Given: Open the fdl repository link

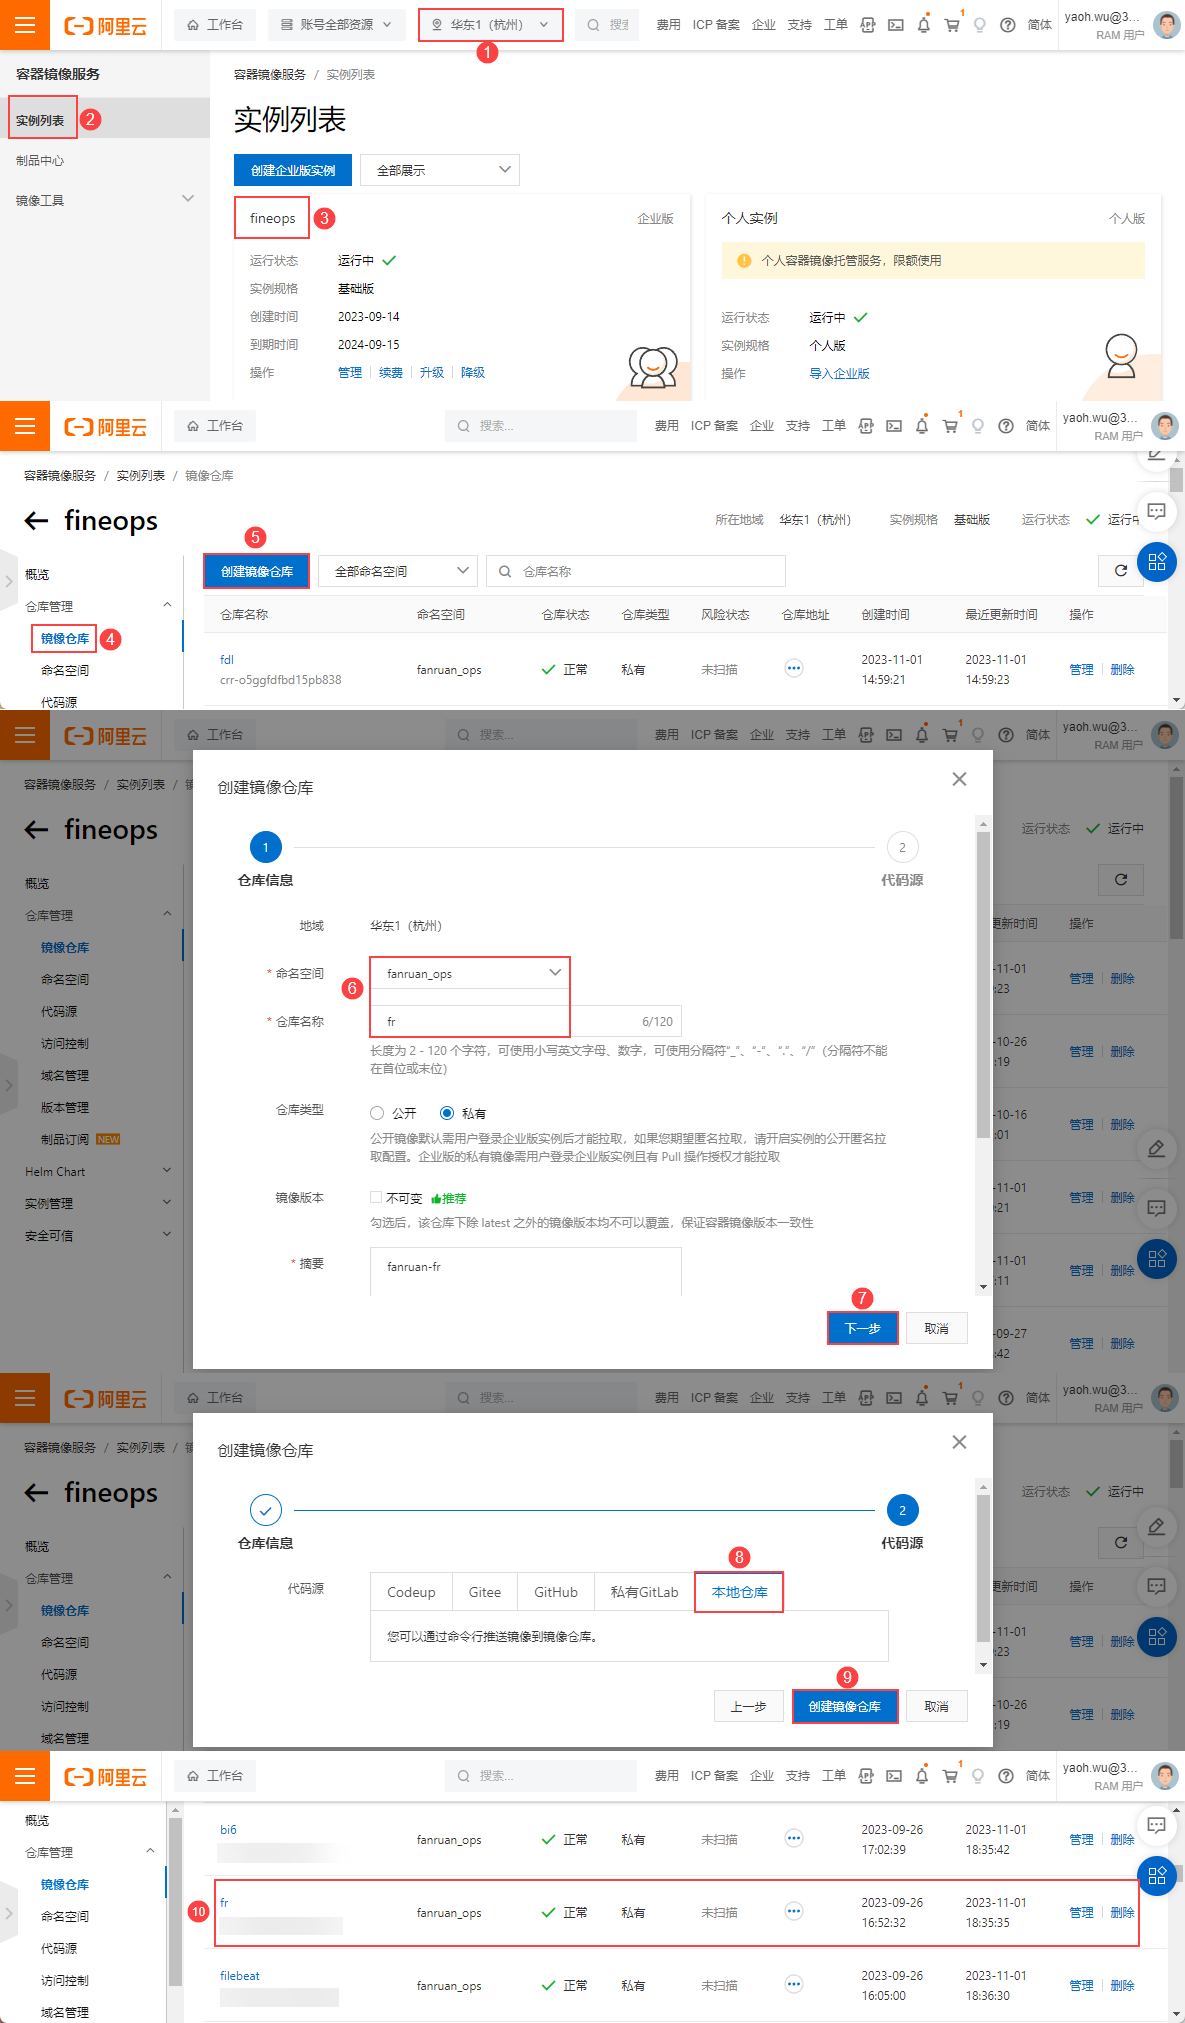Looking at the screenshot, I should coord(227,659).
